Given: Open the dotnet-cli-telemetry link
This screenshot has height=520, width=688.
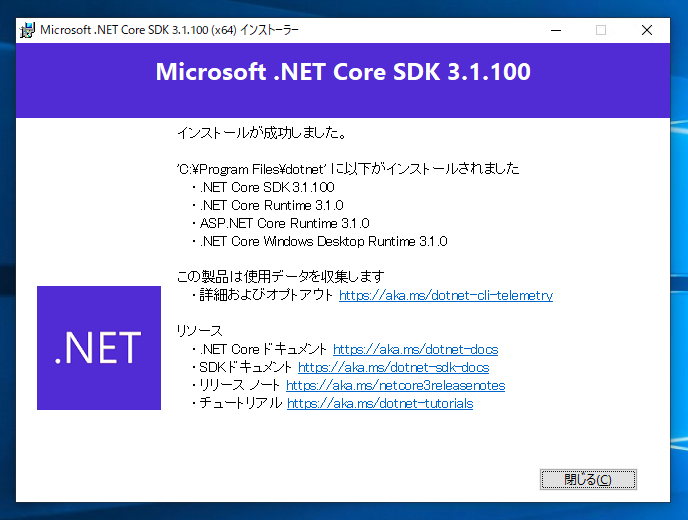Looking at the screenshot, I should [x=446, y=295].
